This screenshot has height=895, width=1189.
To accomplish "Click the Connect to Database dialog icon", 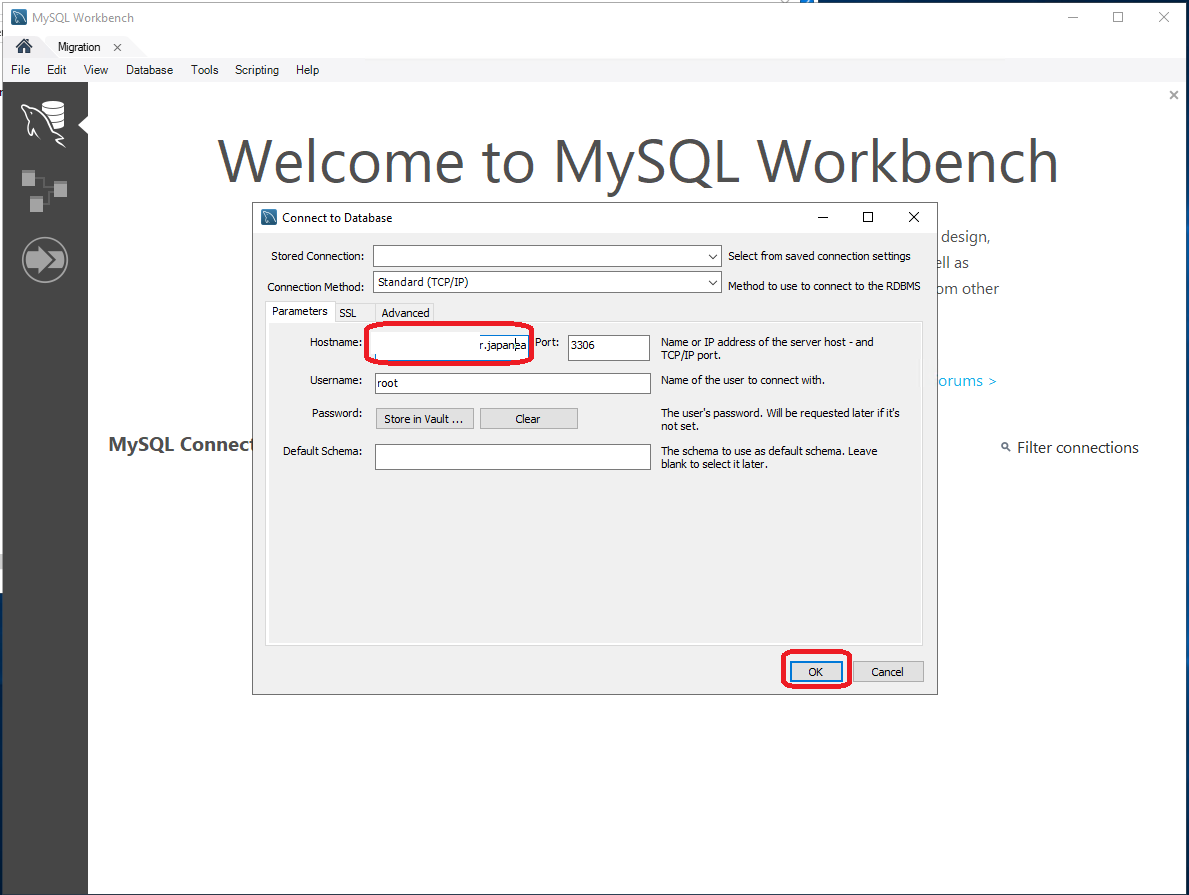I will click(x=269, y=218).
